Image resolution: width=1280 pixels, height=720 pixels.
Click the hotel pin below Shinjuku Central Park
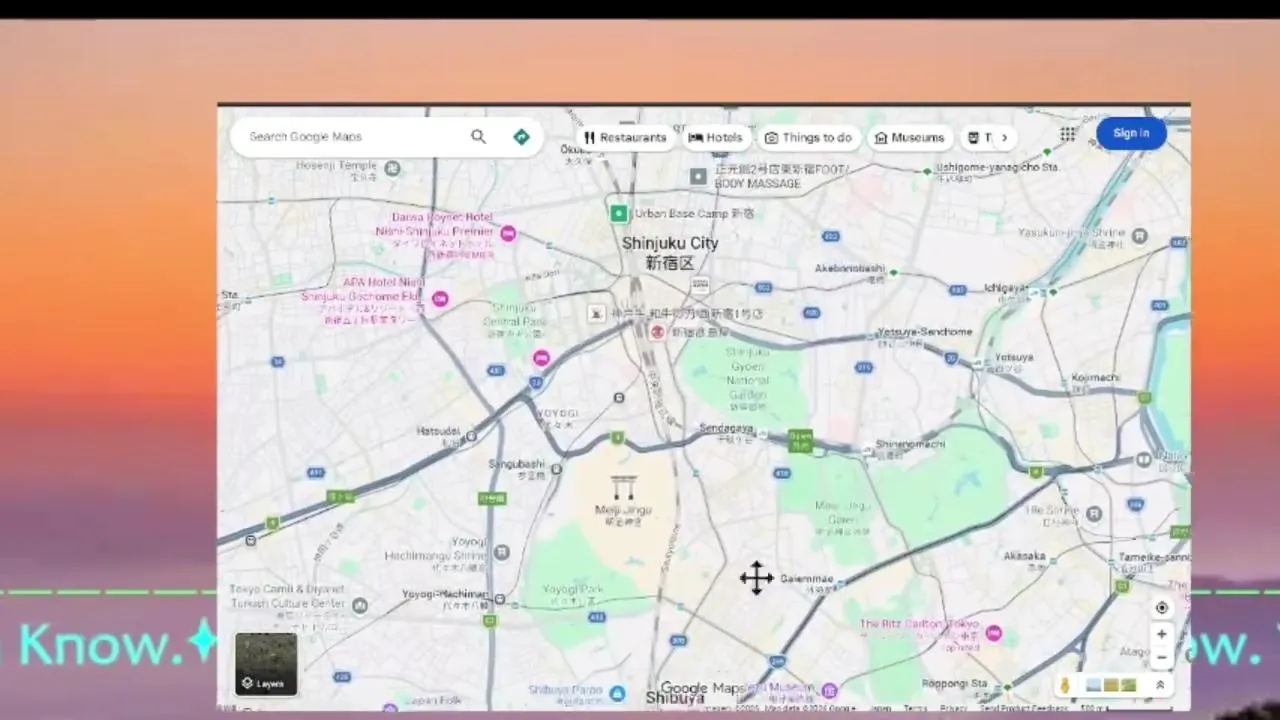[541, 358]
